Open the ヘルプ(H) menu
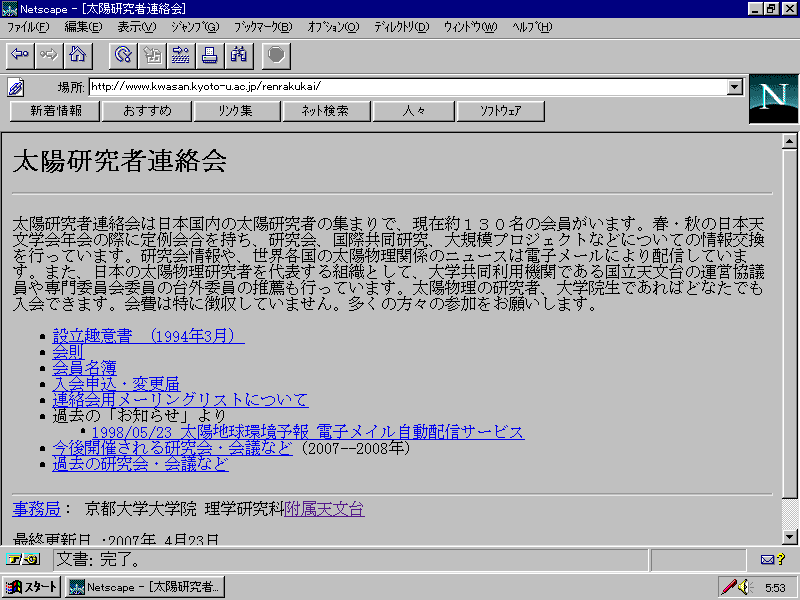 (x=532, y=27)
